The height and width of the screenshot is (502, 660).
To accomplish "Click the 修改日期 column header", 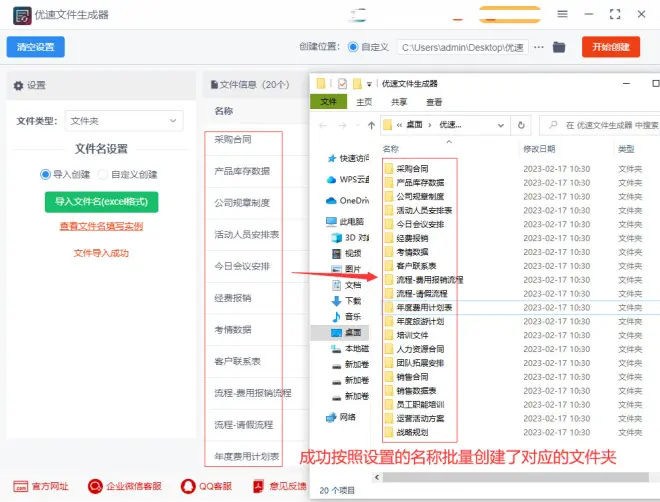I will coord(539,149).
